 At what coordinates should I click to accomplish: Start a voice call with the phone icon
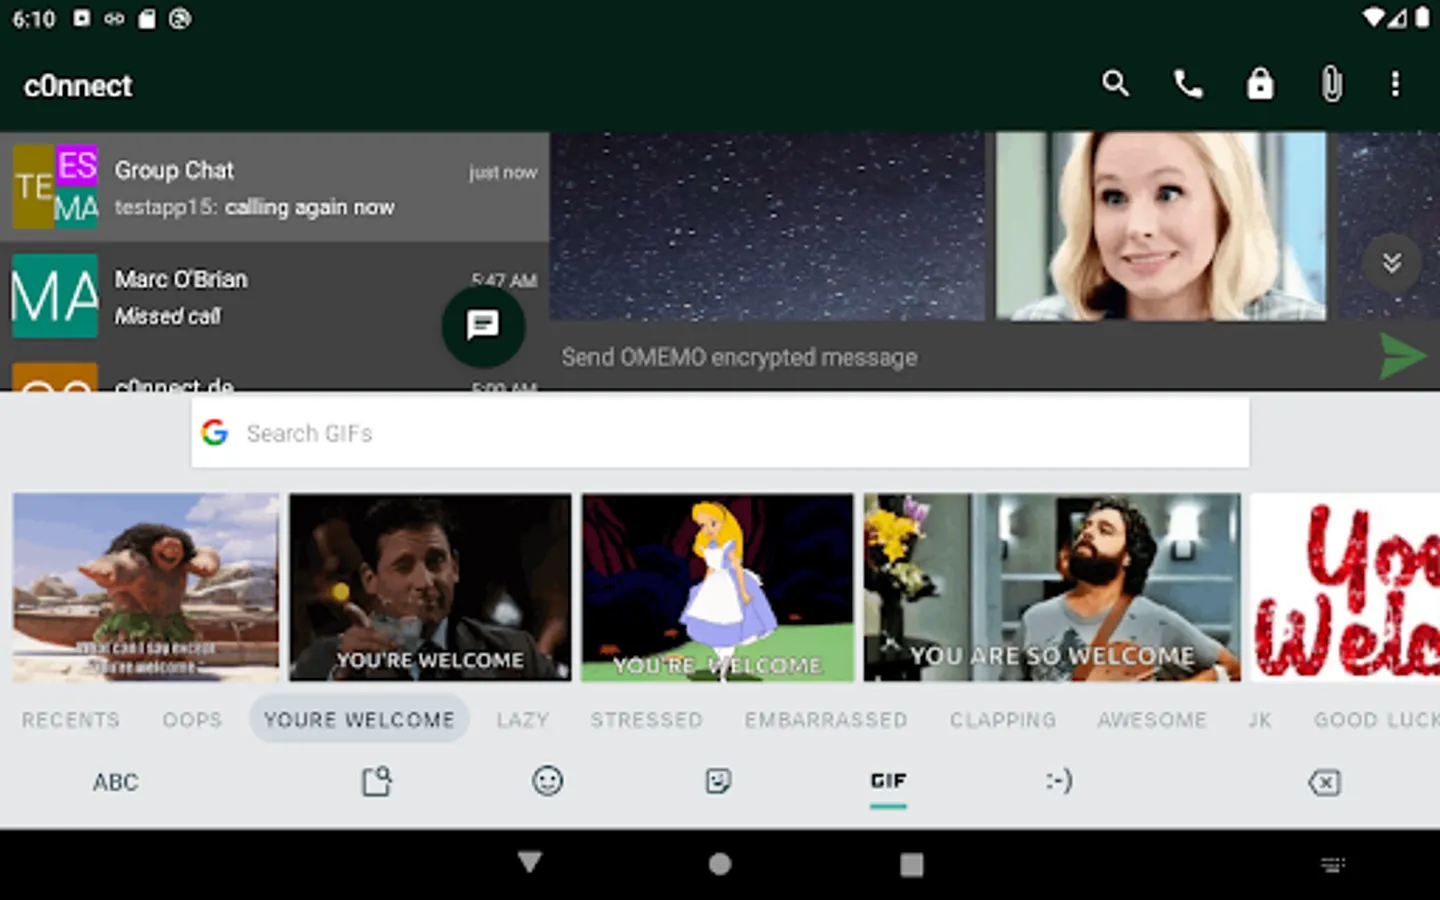click(1187, 84)
